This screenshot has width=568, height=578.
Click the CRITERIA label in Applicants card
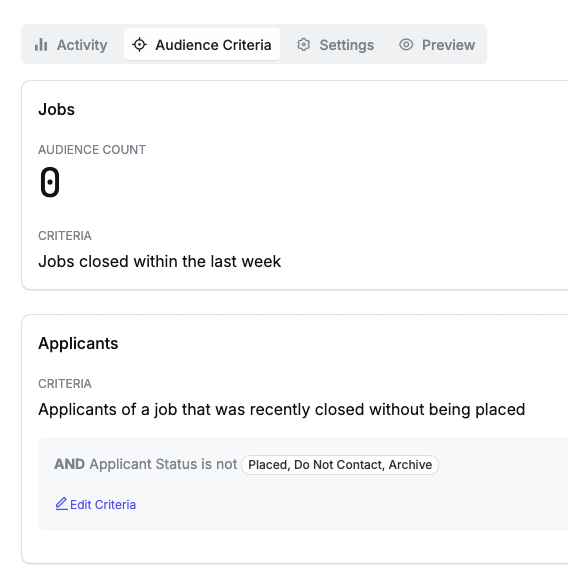[x=65, y=384]
